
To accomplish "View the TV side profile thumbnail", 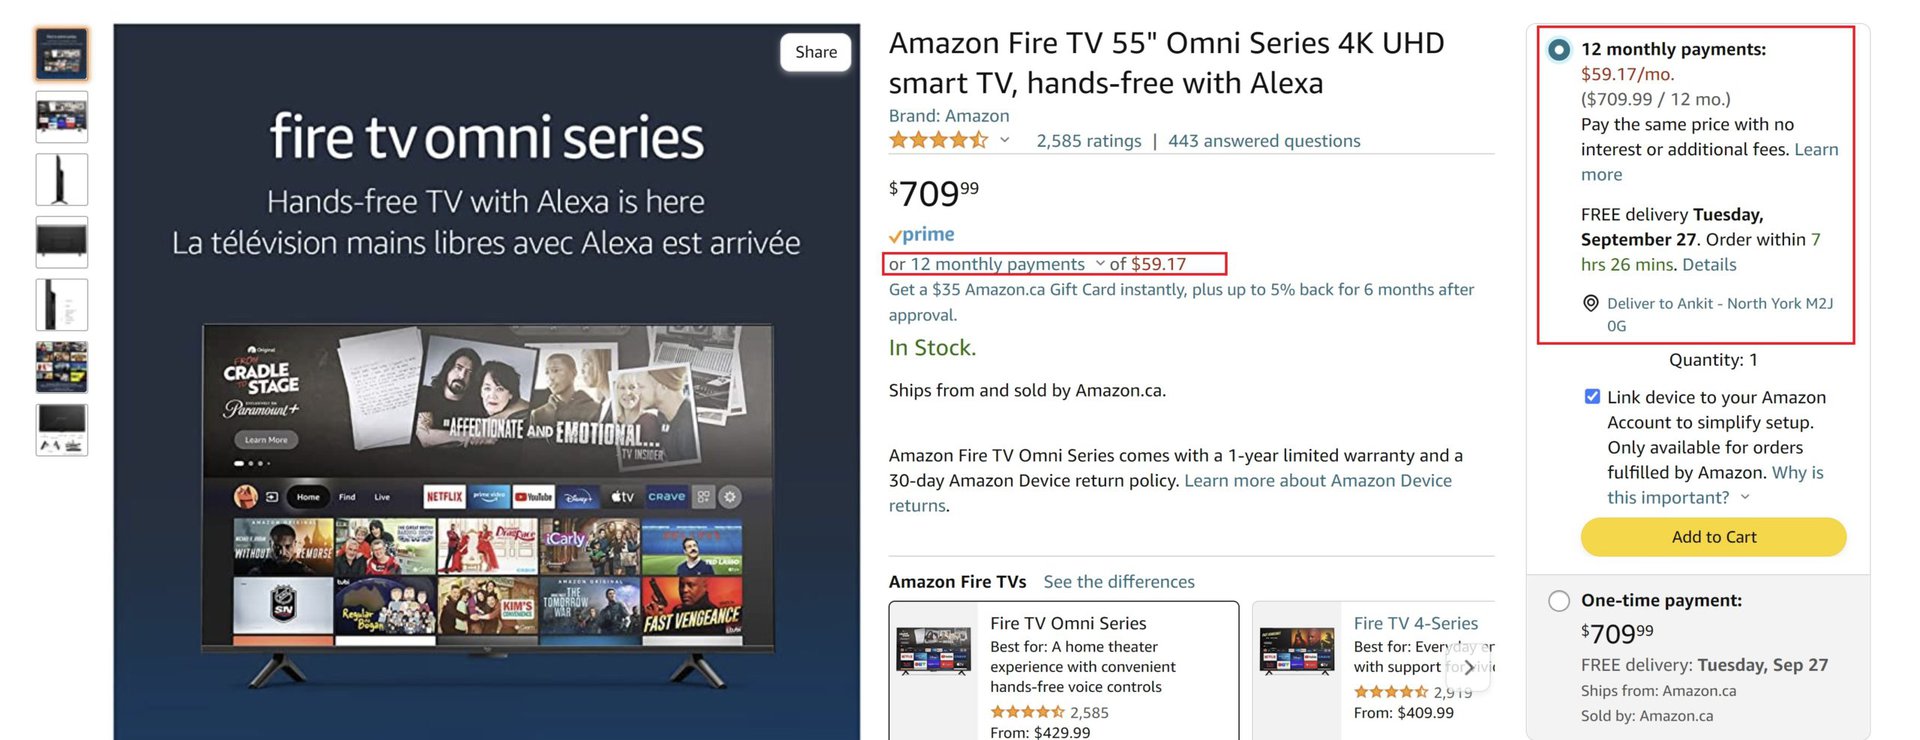I will pyautogui.click(x=62, y=180).
